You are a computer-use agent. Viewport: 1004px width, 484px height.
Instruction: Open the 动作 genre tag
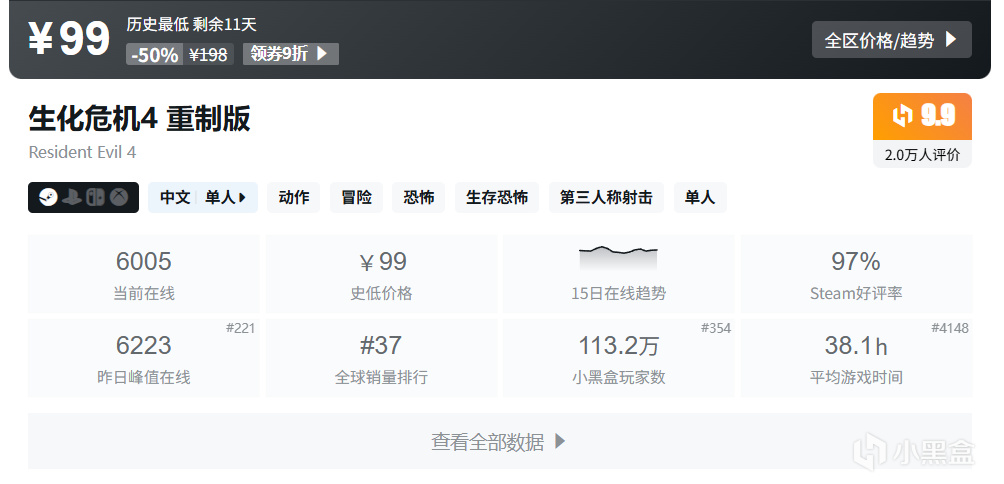point(294,198)
